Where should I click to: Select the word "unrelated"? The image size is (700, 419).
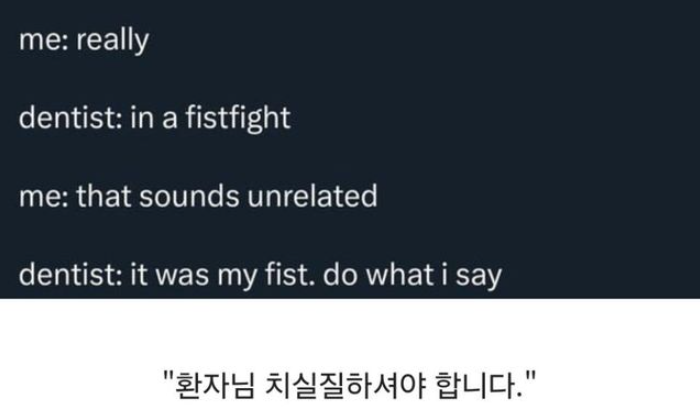coord(312,196)
